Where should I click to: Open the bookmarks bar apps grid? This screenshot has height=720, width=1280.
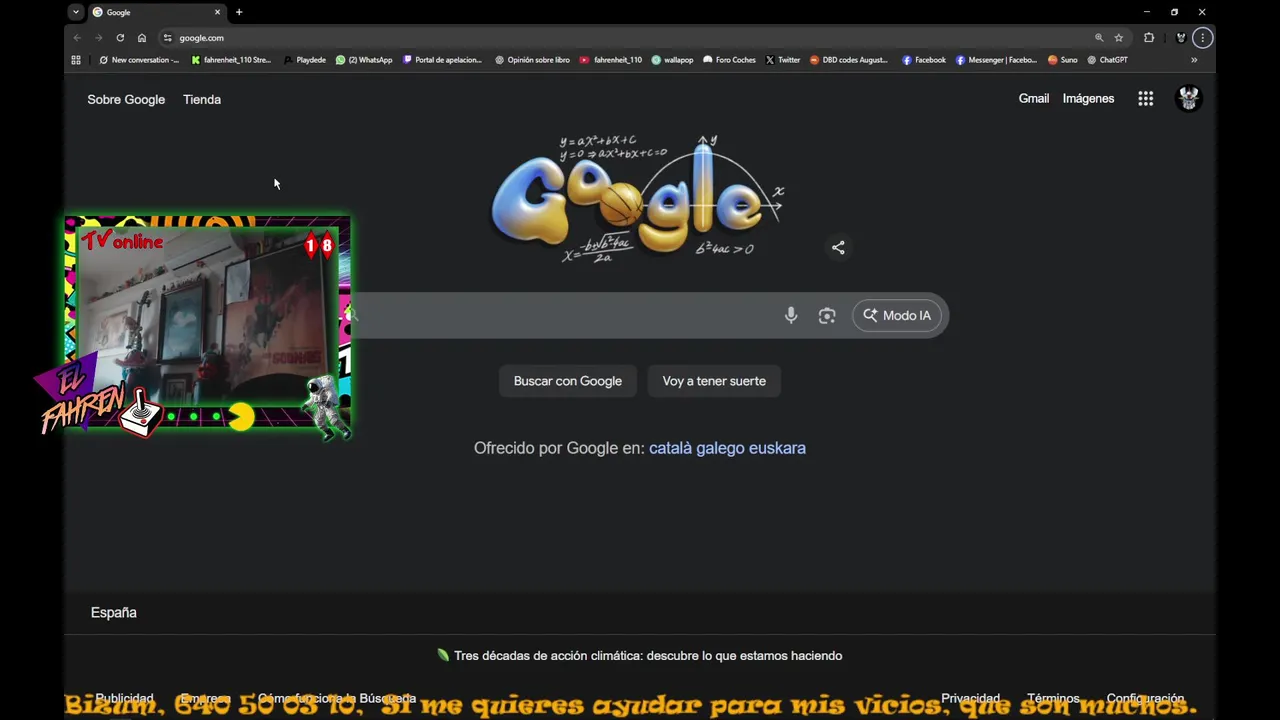[76, 60]
